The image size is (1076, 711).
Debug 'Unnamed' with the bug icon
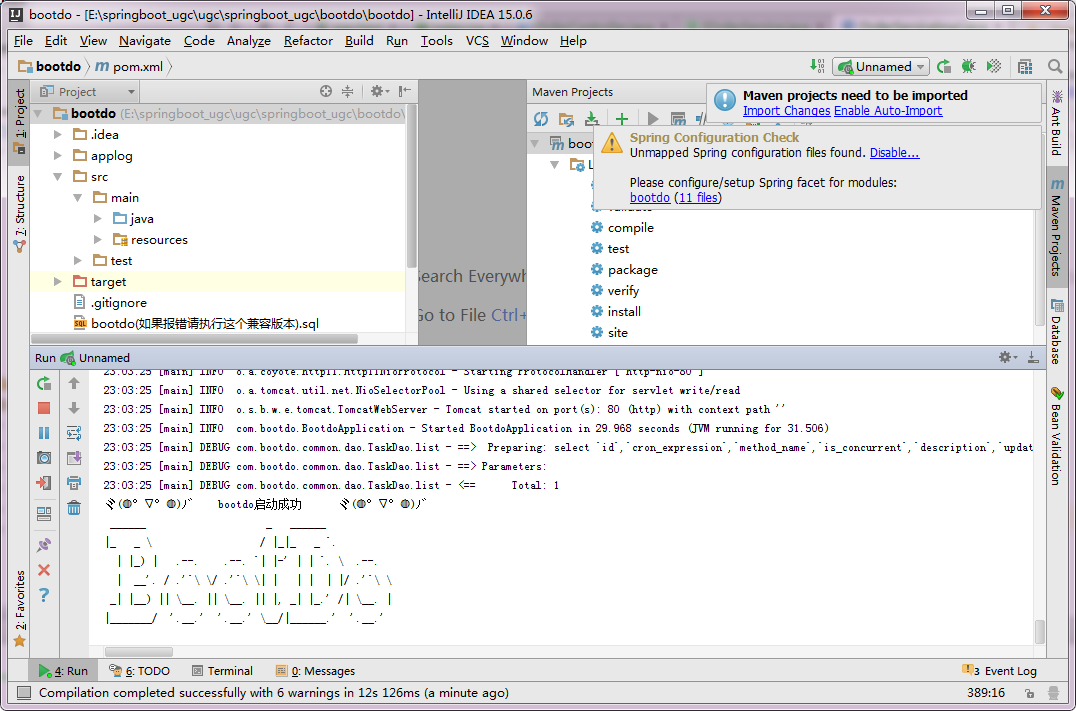968,67
